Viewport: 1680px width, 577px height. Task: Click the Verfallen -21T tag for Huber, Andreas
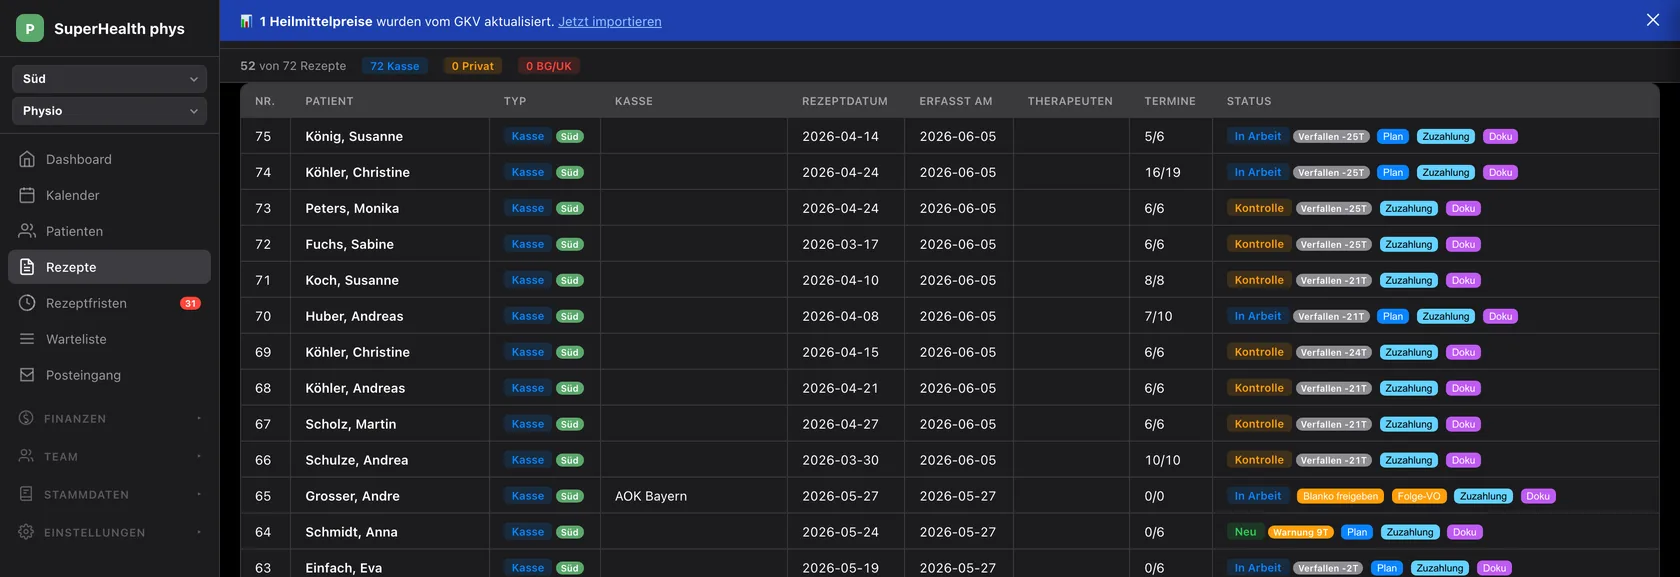(x=1332, y=316)
